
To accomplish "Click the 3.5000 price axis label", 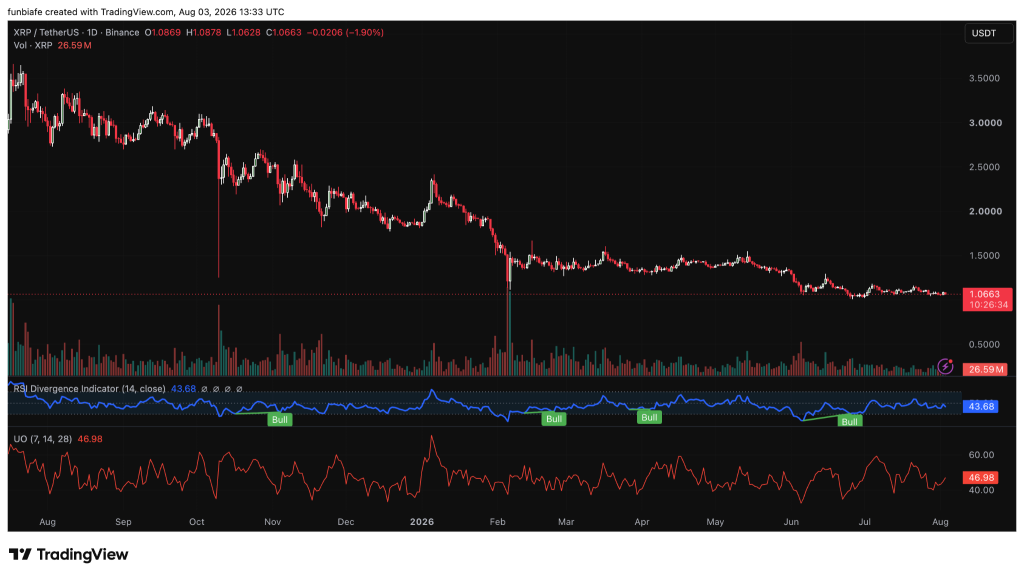I will click(984, 78).
